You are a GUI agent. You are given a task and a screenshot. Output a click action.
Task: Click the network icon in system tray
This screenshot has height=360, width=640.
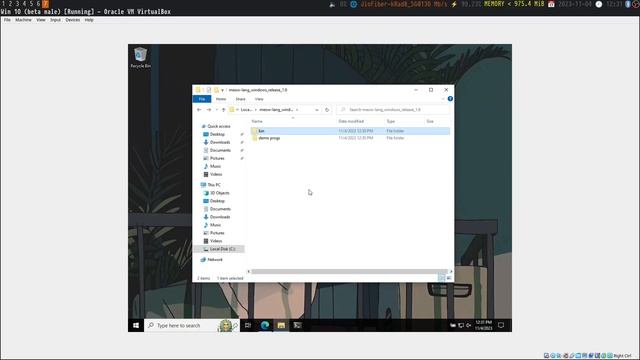pos(461,325)
